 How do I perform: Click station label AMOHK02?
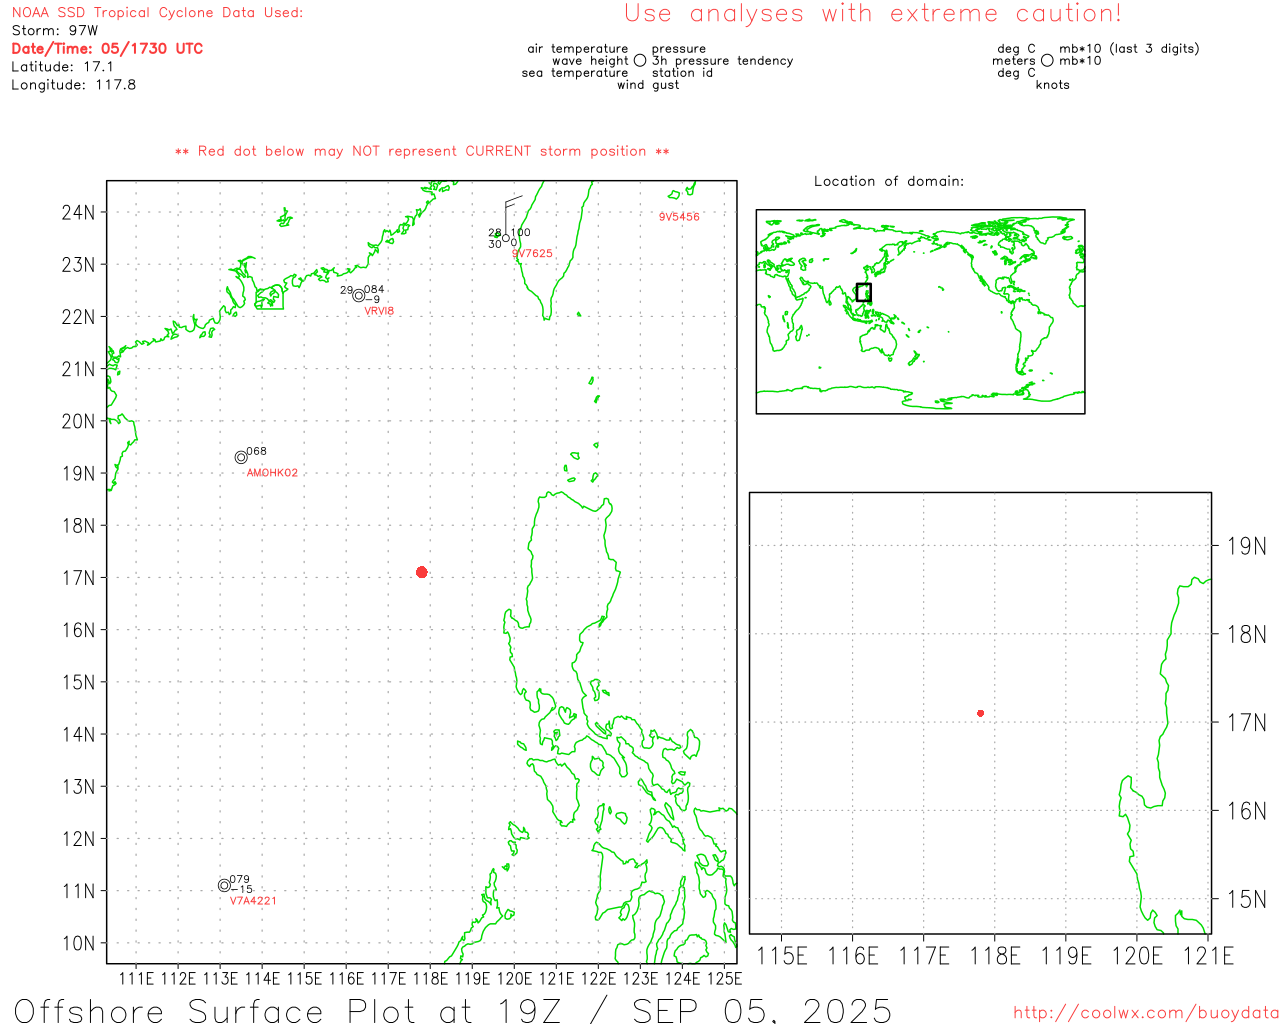pos(272,473)
